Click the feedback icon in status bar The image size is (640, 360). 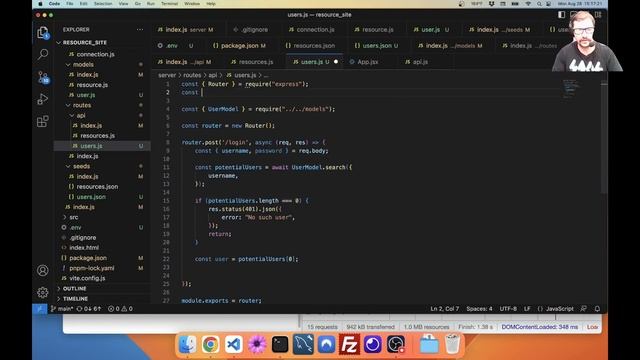tap(584, 309)
